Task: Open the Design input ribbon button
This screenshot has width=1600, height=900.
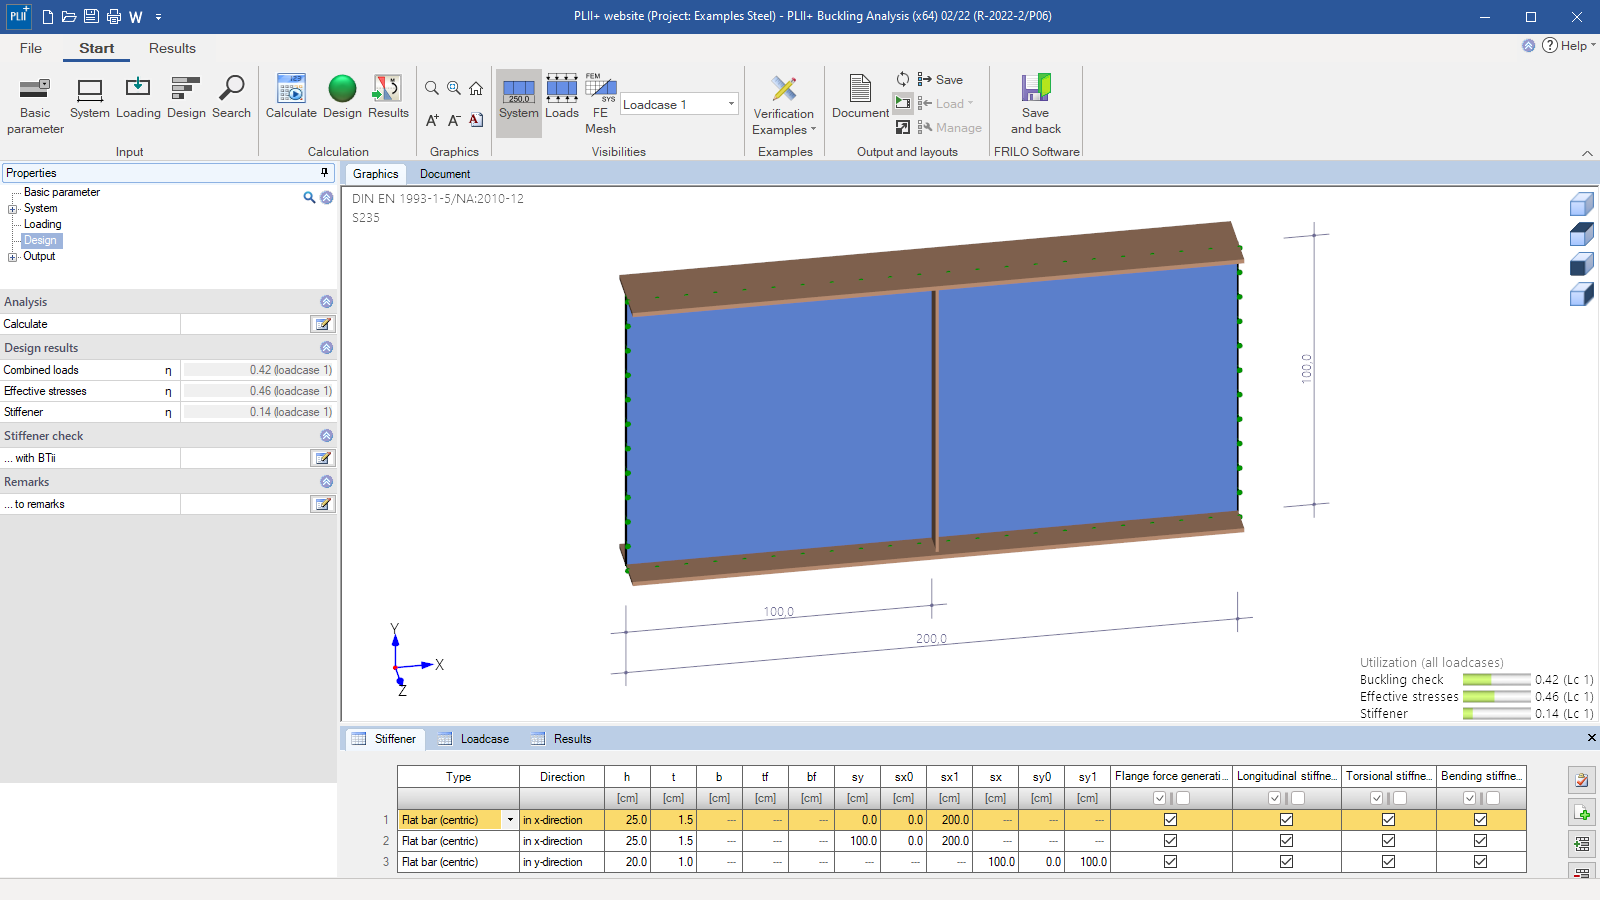Action: coord(186,97)
